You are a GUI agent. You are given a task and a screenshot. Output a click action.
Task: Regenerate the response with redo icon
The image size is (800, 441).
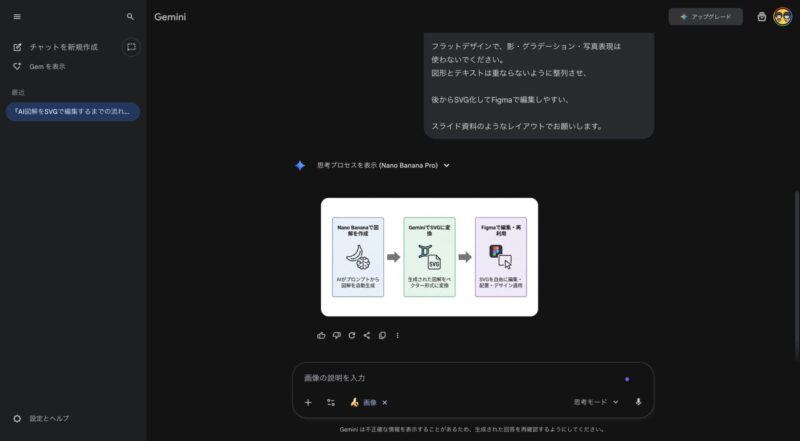point(352,335)
